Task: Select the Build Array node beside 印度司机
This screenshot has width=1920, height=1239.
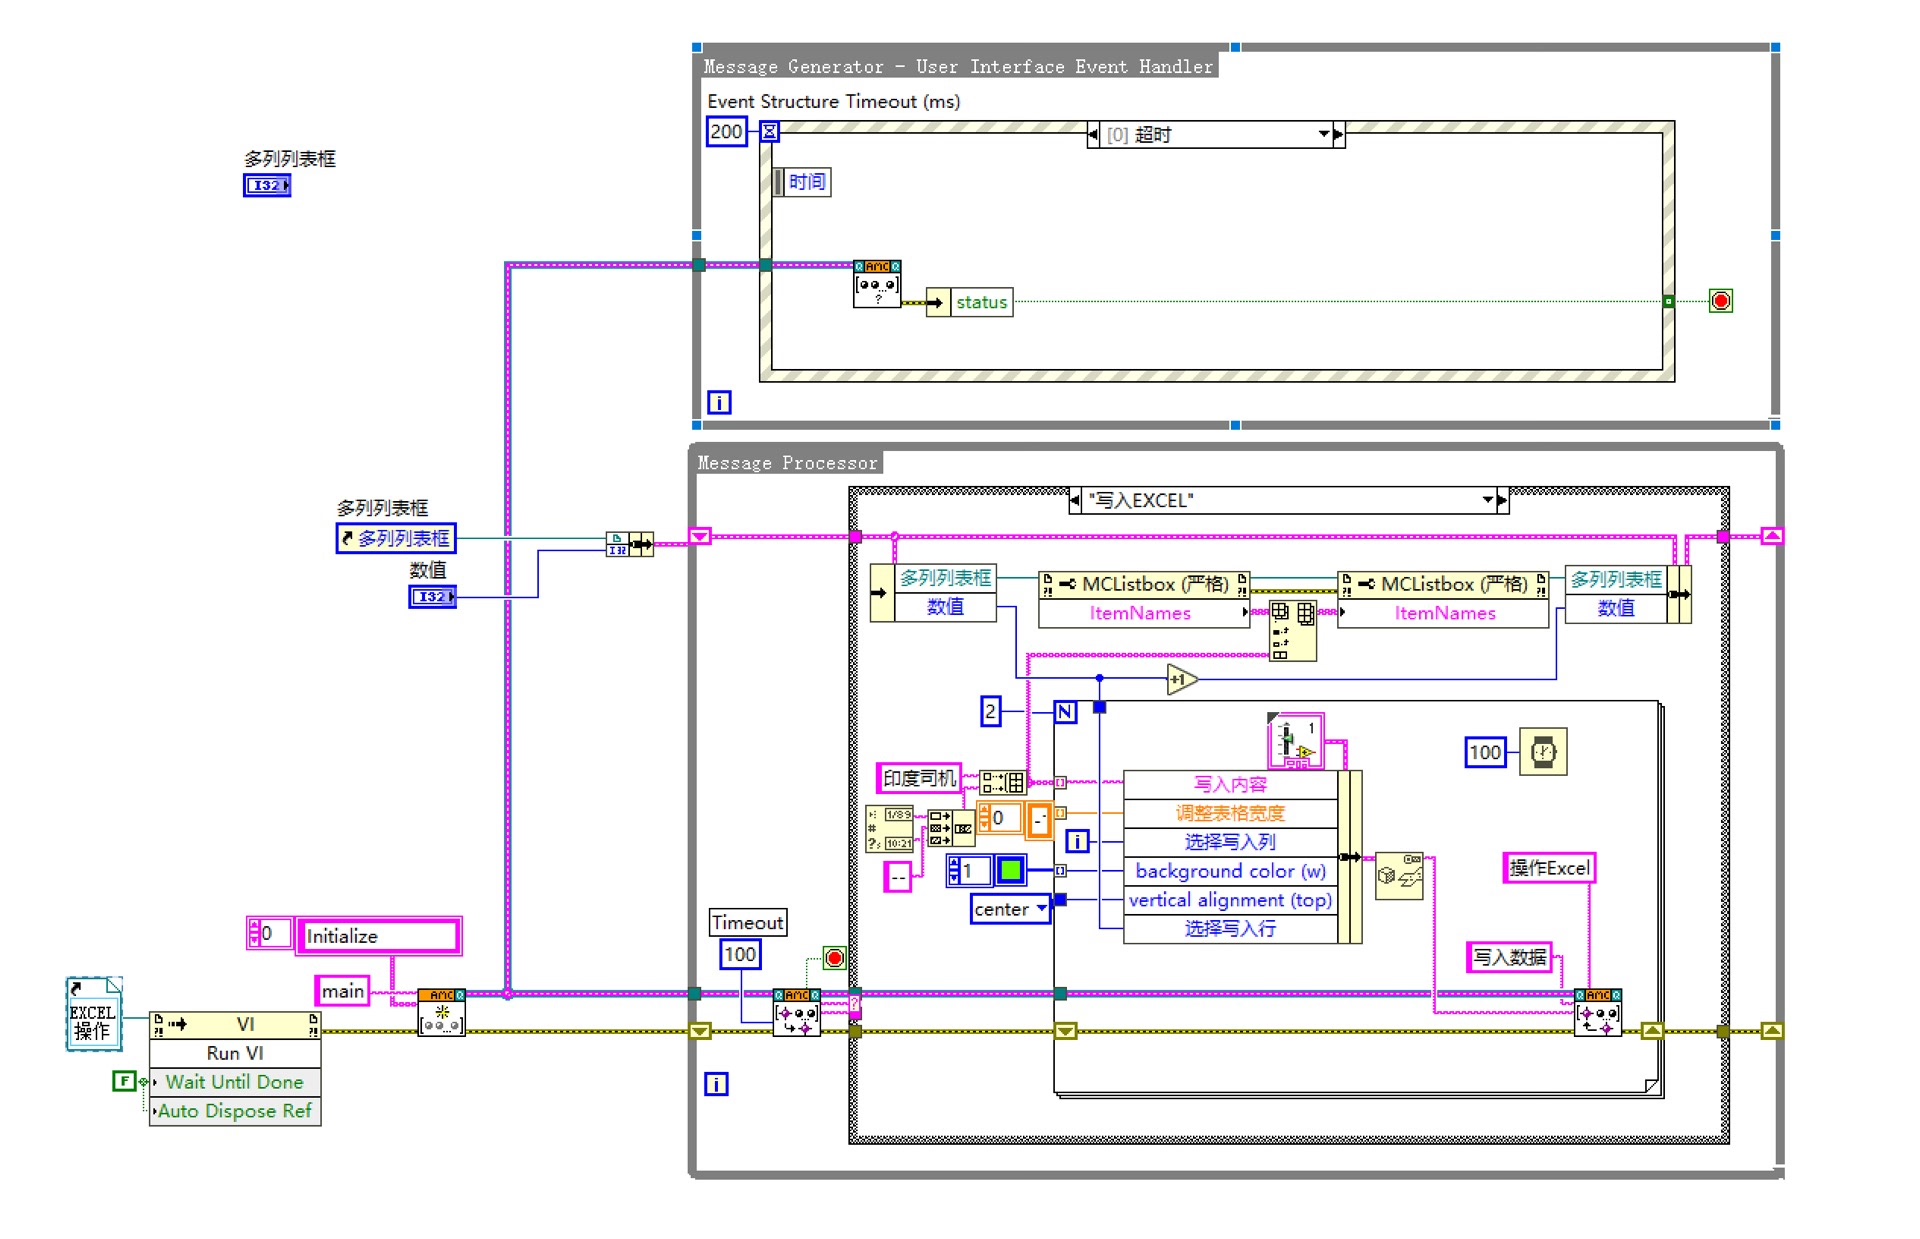Action: click(x=1001, y=782)
